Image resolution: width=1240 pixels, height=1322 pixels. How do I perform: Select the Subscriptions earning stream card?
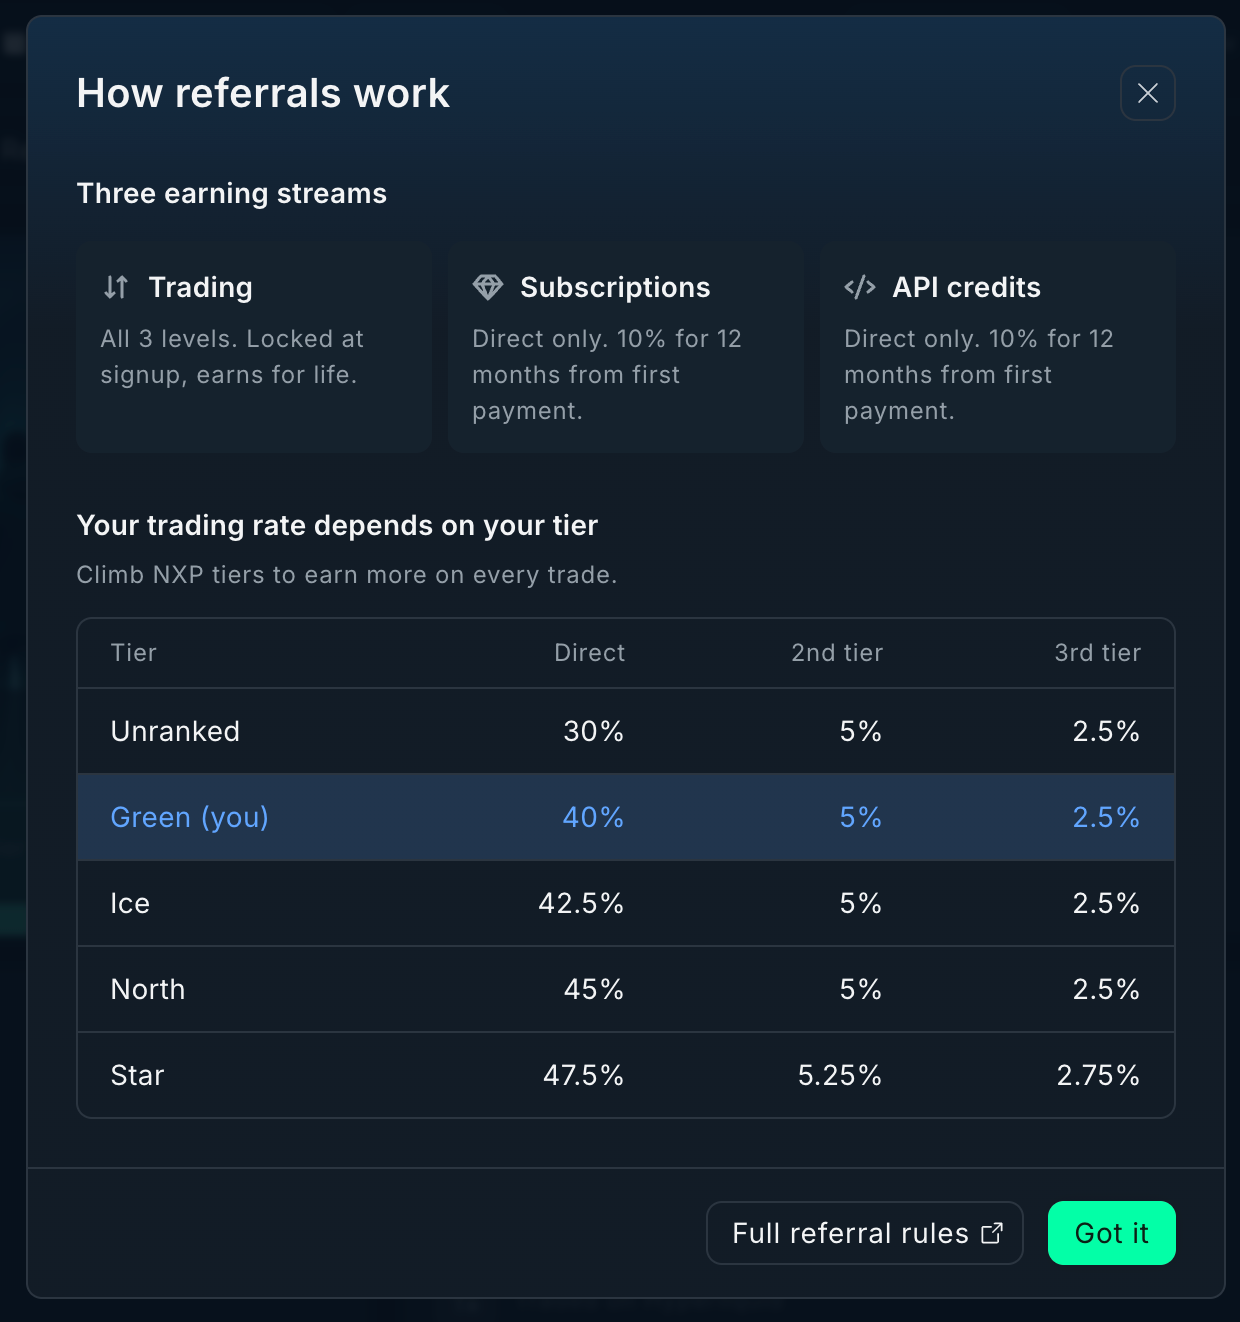[626, 347]
